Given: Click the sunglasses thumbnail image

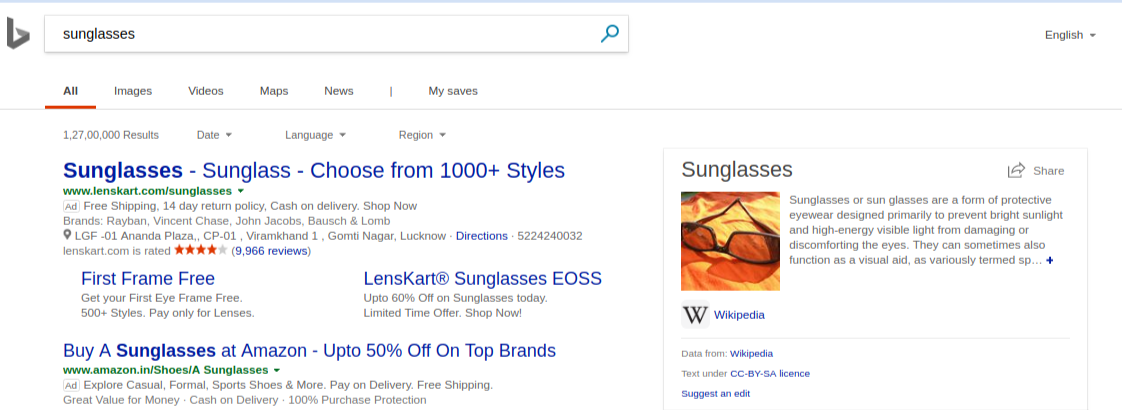Looking at the screenshot, I should [x=731, y=241].
